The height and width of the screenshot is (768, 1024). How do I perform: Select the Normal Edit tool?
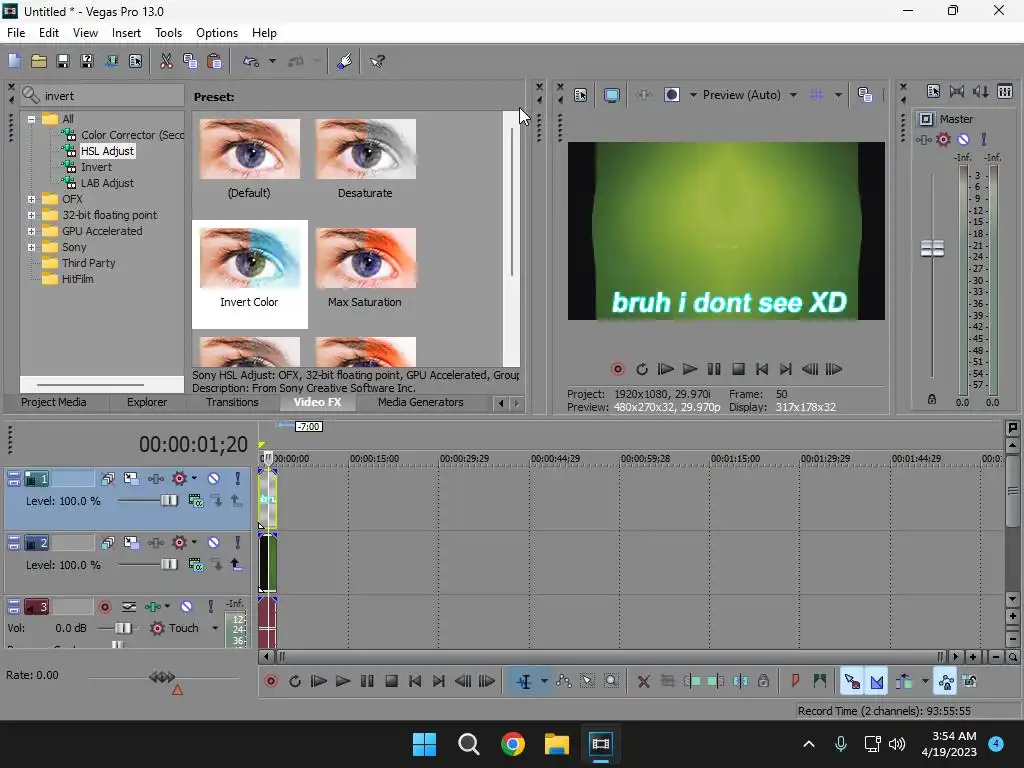pos(524,681)
